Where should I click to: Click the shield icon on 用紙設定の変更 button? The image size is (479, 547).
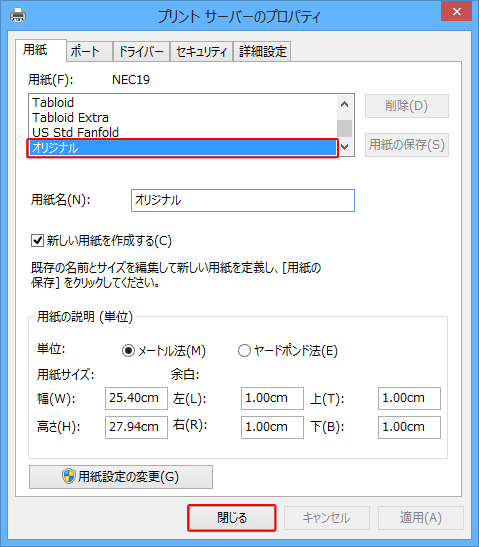coord(69,476)
